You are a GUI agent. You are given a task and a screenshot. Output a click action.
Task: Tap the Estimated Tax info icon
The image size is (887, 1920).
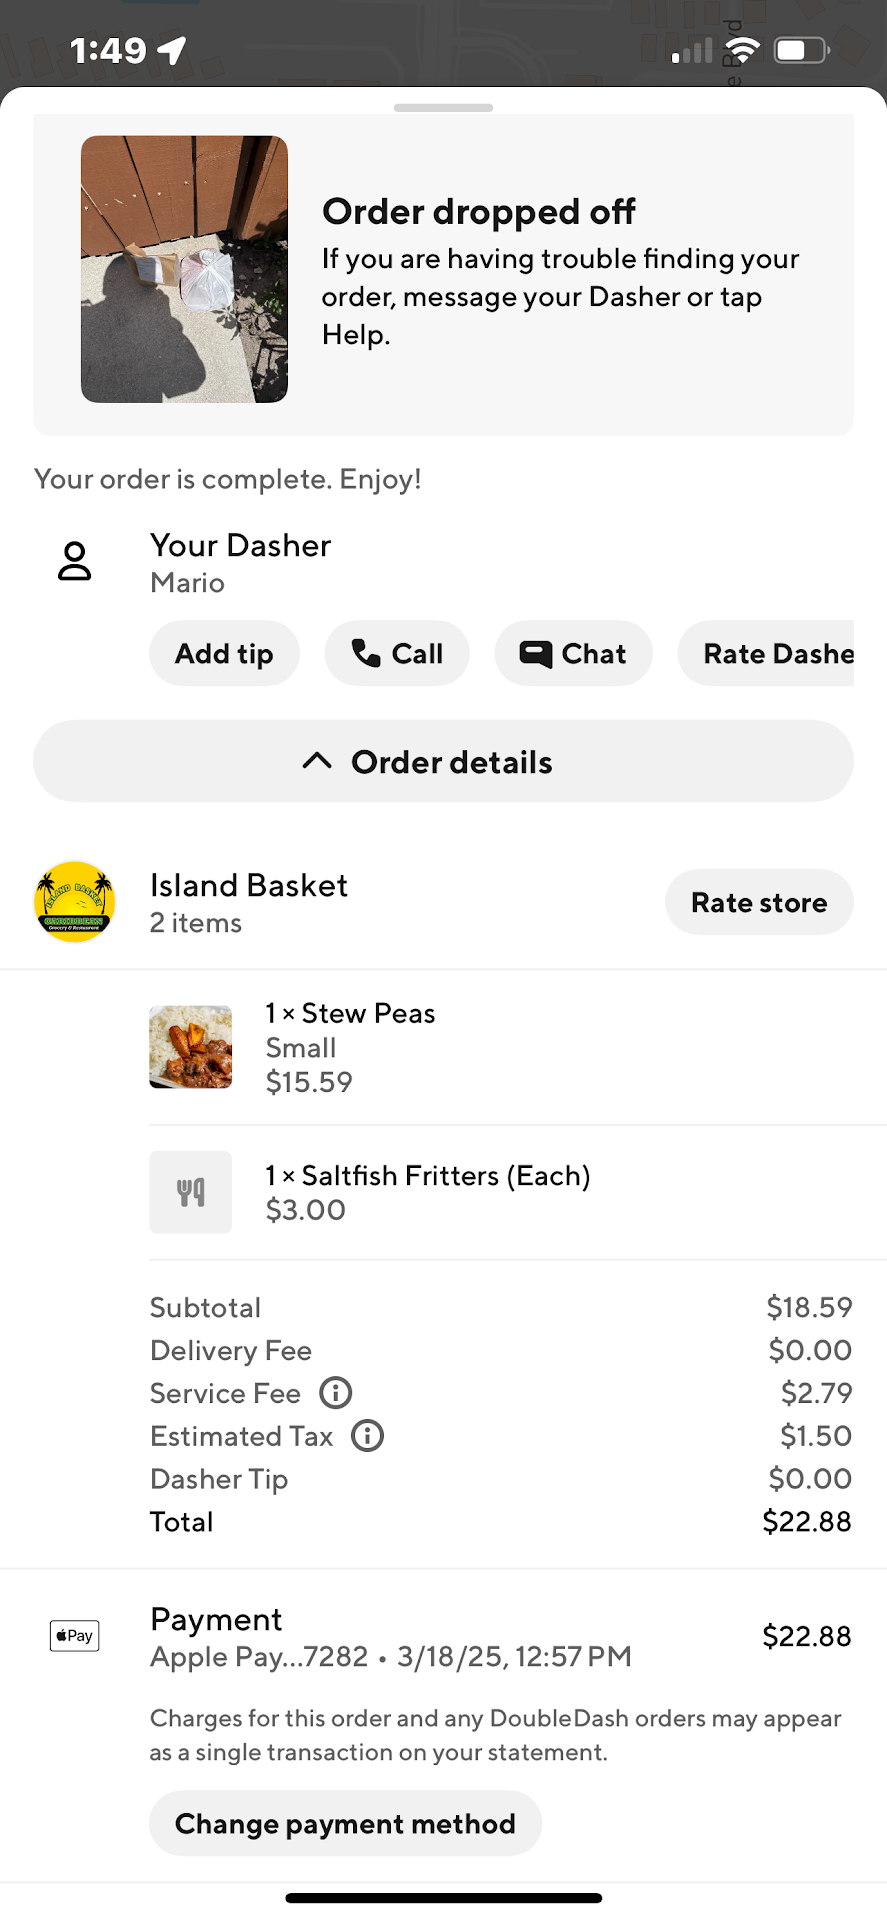click(x=367, y=1436)
